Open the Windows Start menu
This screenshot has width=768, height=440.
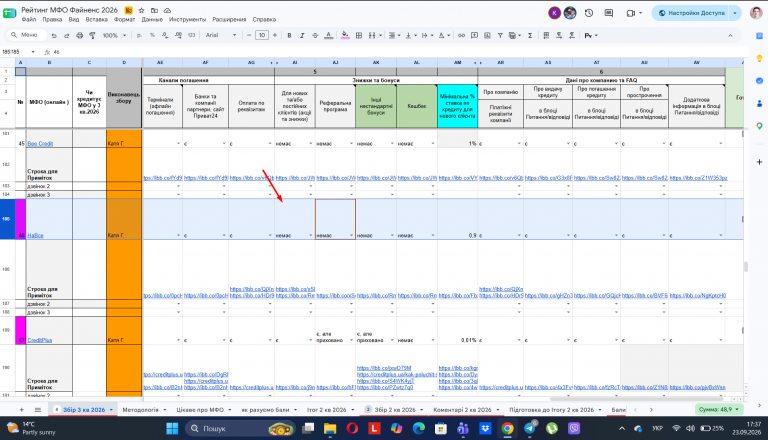[x=172, y=428]
